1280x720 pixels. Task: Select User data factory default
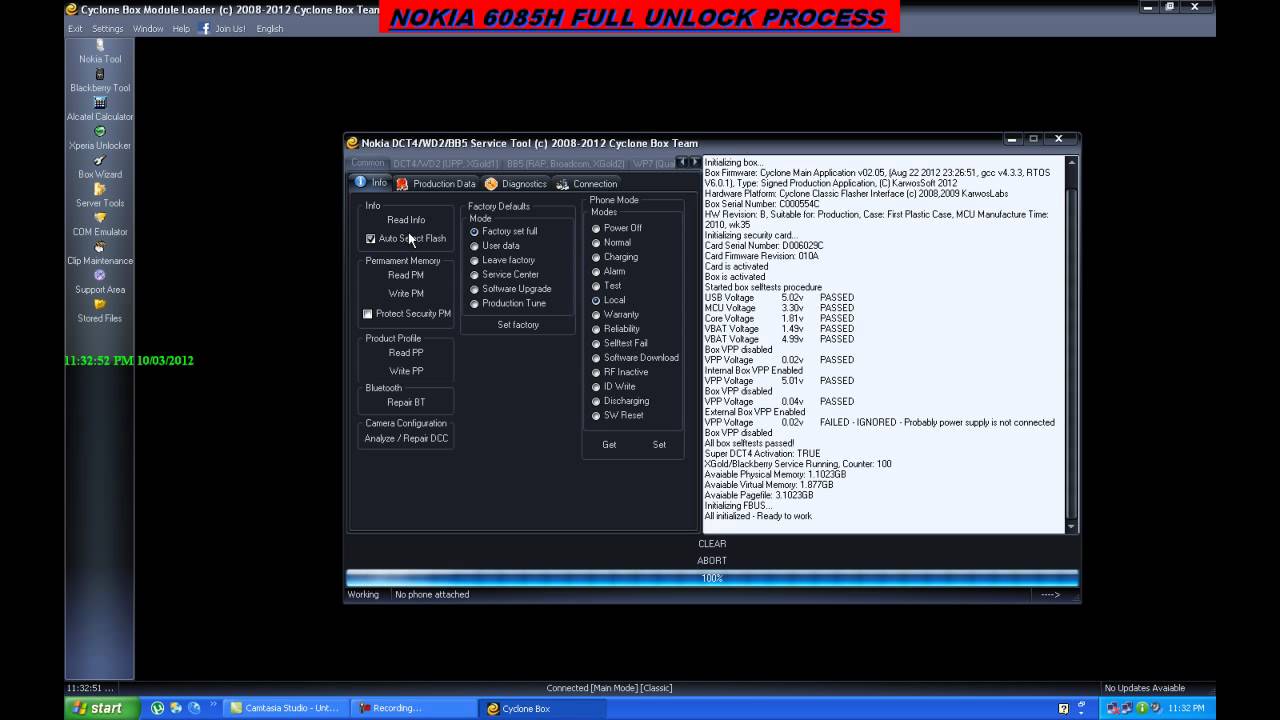tap(475, 246)
